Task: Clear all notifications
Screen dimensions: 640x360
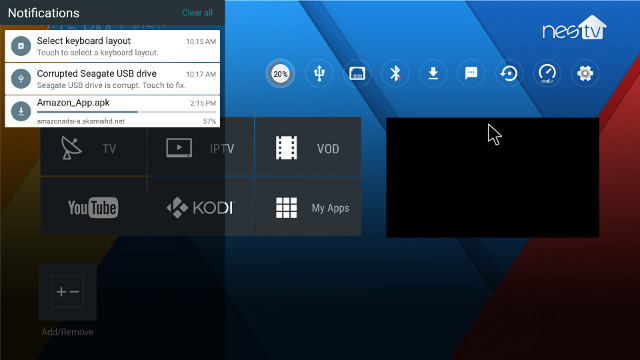Action: pos(197,13)
